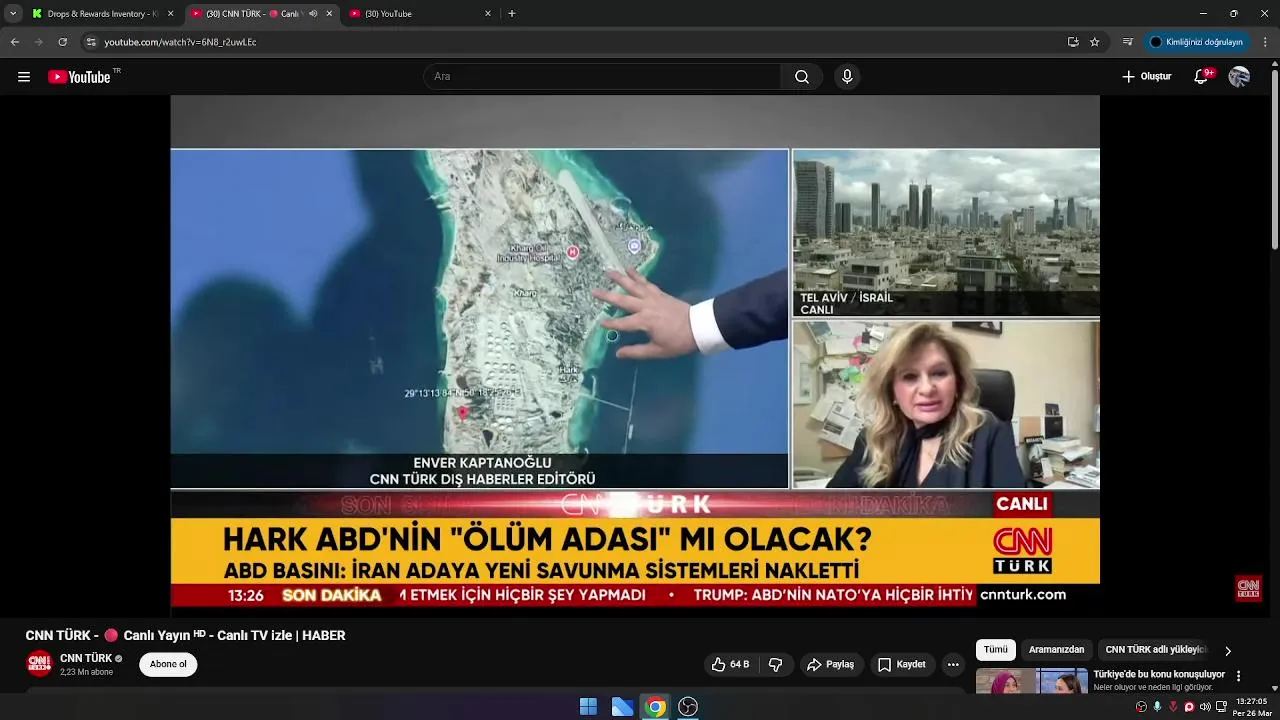Open the CNN TÜRK channel name link
The width and height of the screenshot is (1280, 720).
86,658
